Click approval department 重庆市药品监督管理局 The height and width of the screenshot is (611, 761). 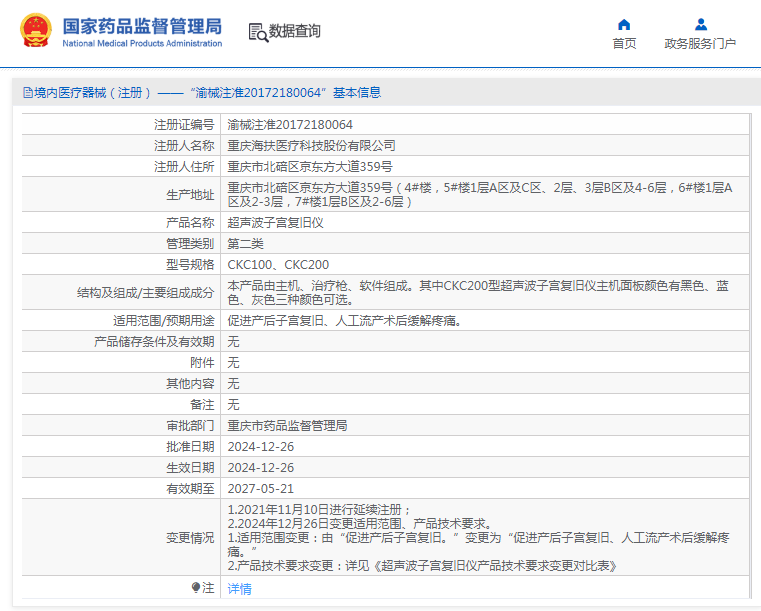pyautogui.click(x=287, y=426)
